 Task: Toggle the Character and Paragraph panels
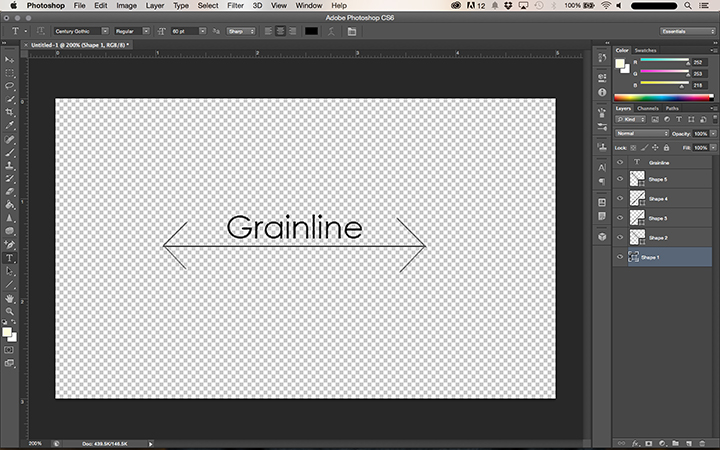pyautogui.click(x=352, y=31)
